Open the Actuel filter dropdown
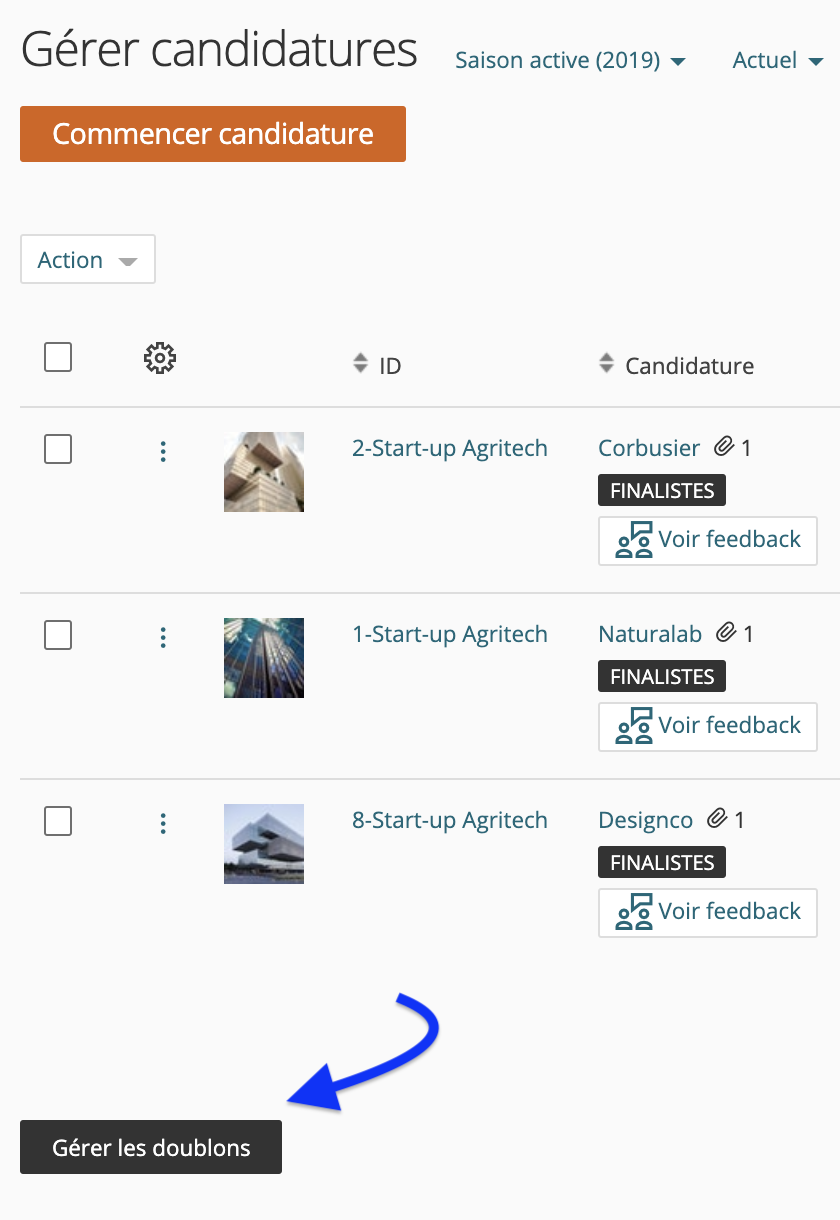 (x=777, y=60)
